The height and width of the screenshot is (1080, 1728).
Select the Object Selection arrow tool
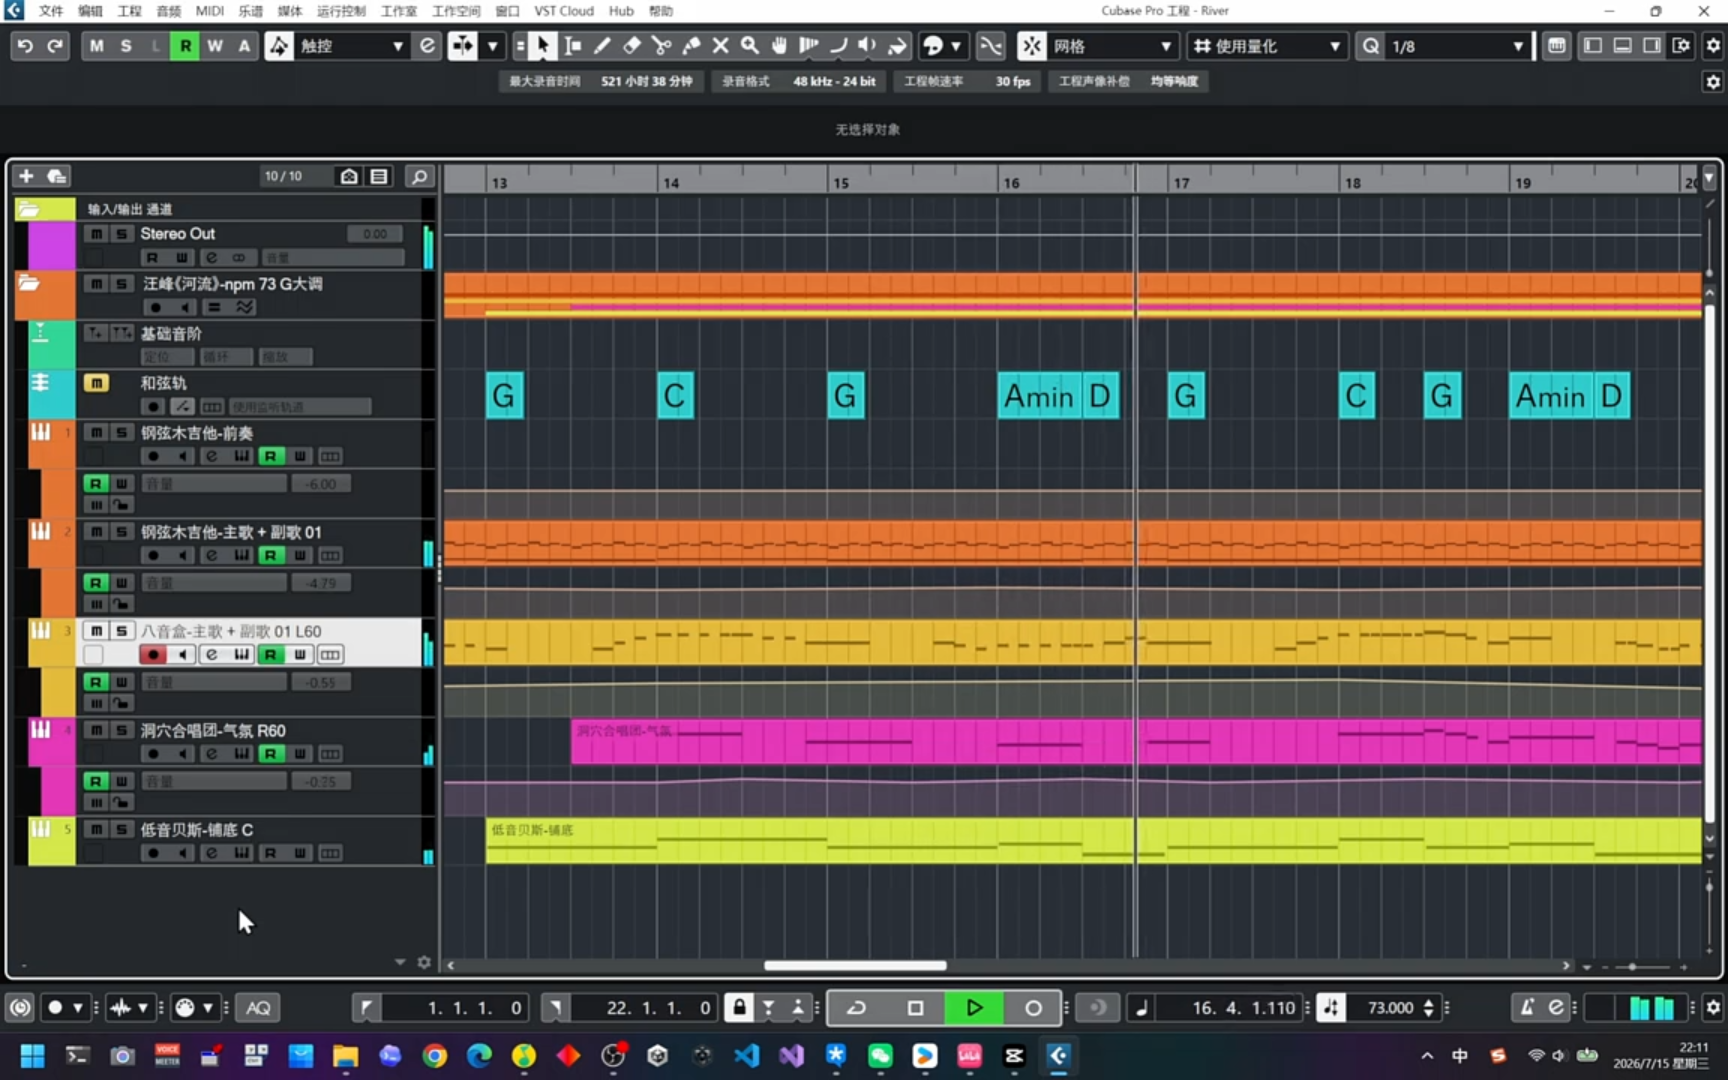pyautogui.click(x=542, y=46)
